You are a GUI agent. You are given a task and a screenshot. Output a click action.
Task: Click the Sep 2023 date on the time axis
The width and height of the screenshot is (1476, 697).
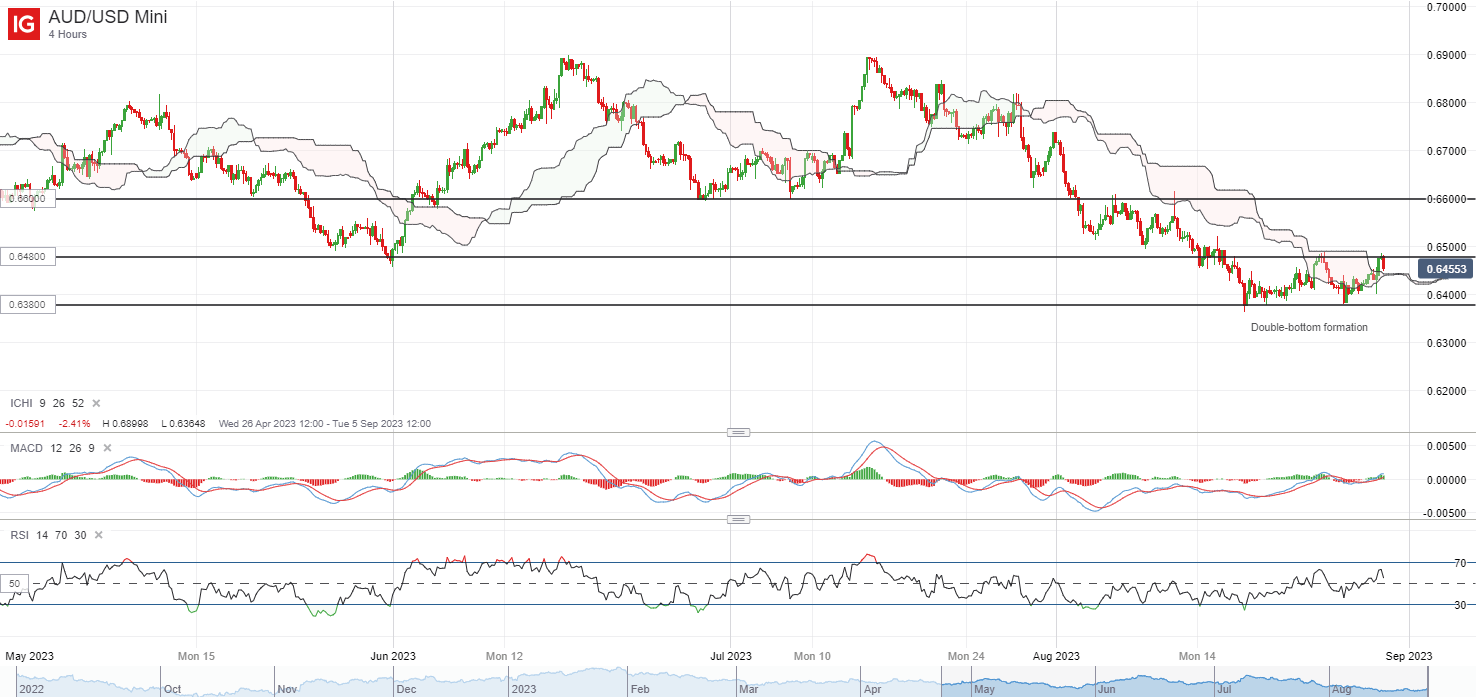1408,656
